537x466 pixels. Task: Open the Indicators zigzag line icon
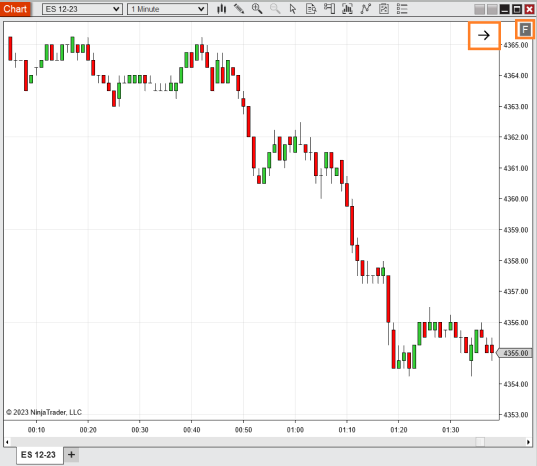[366, 9]
